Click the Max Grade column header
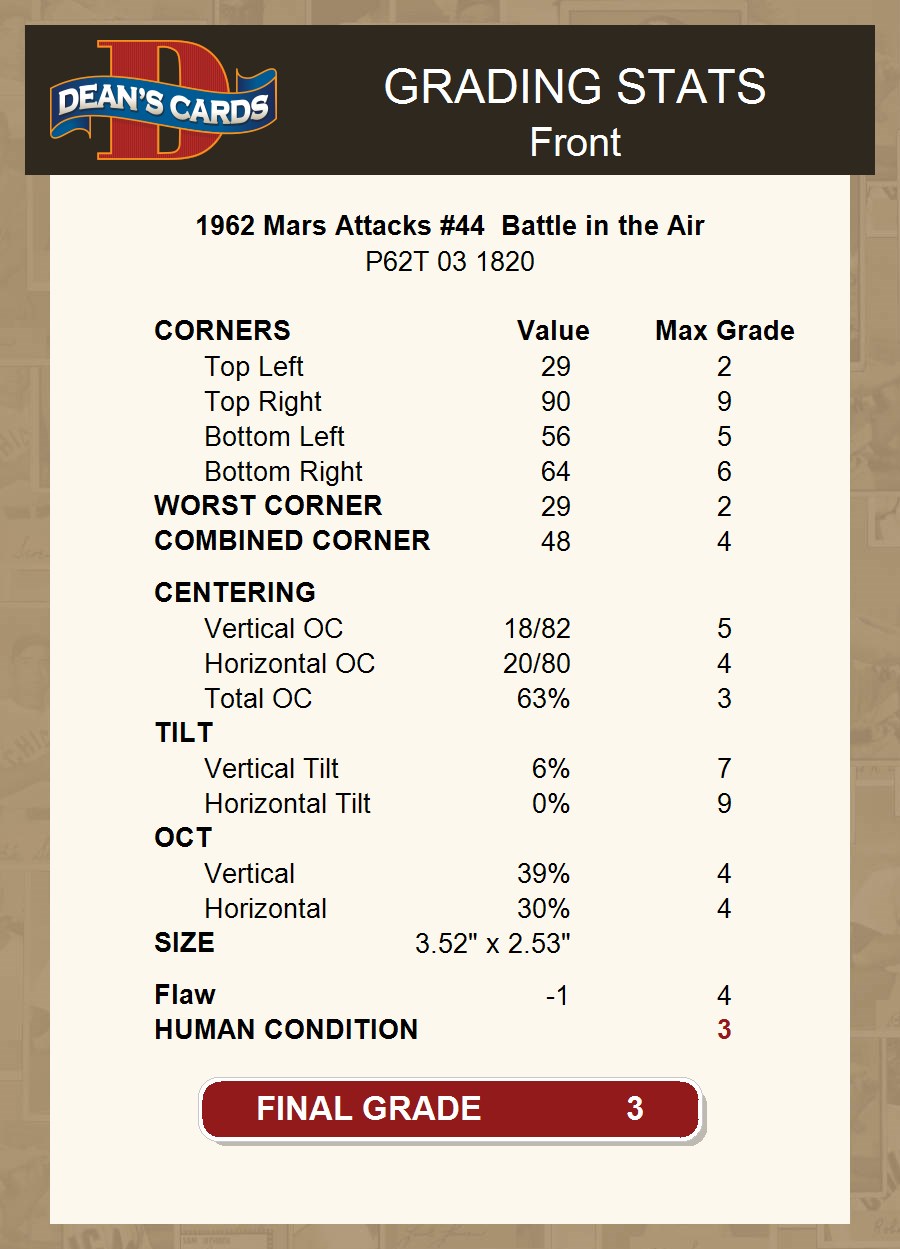Viewport: 900px width, 1249px height. (x=725, y=331)
